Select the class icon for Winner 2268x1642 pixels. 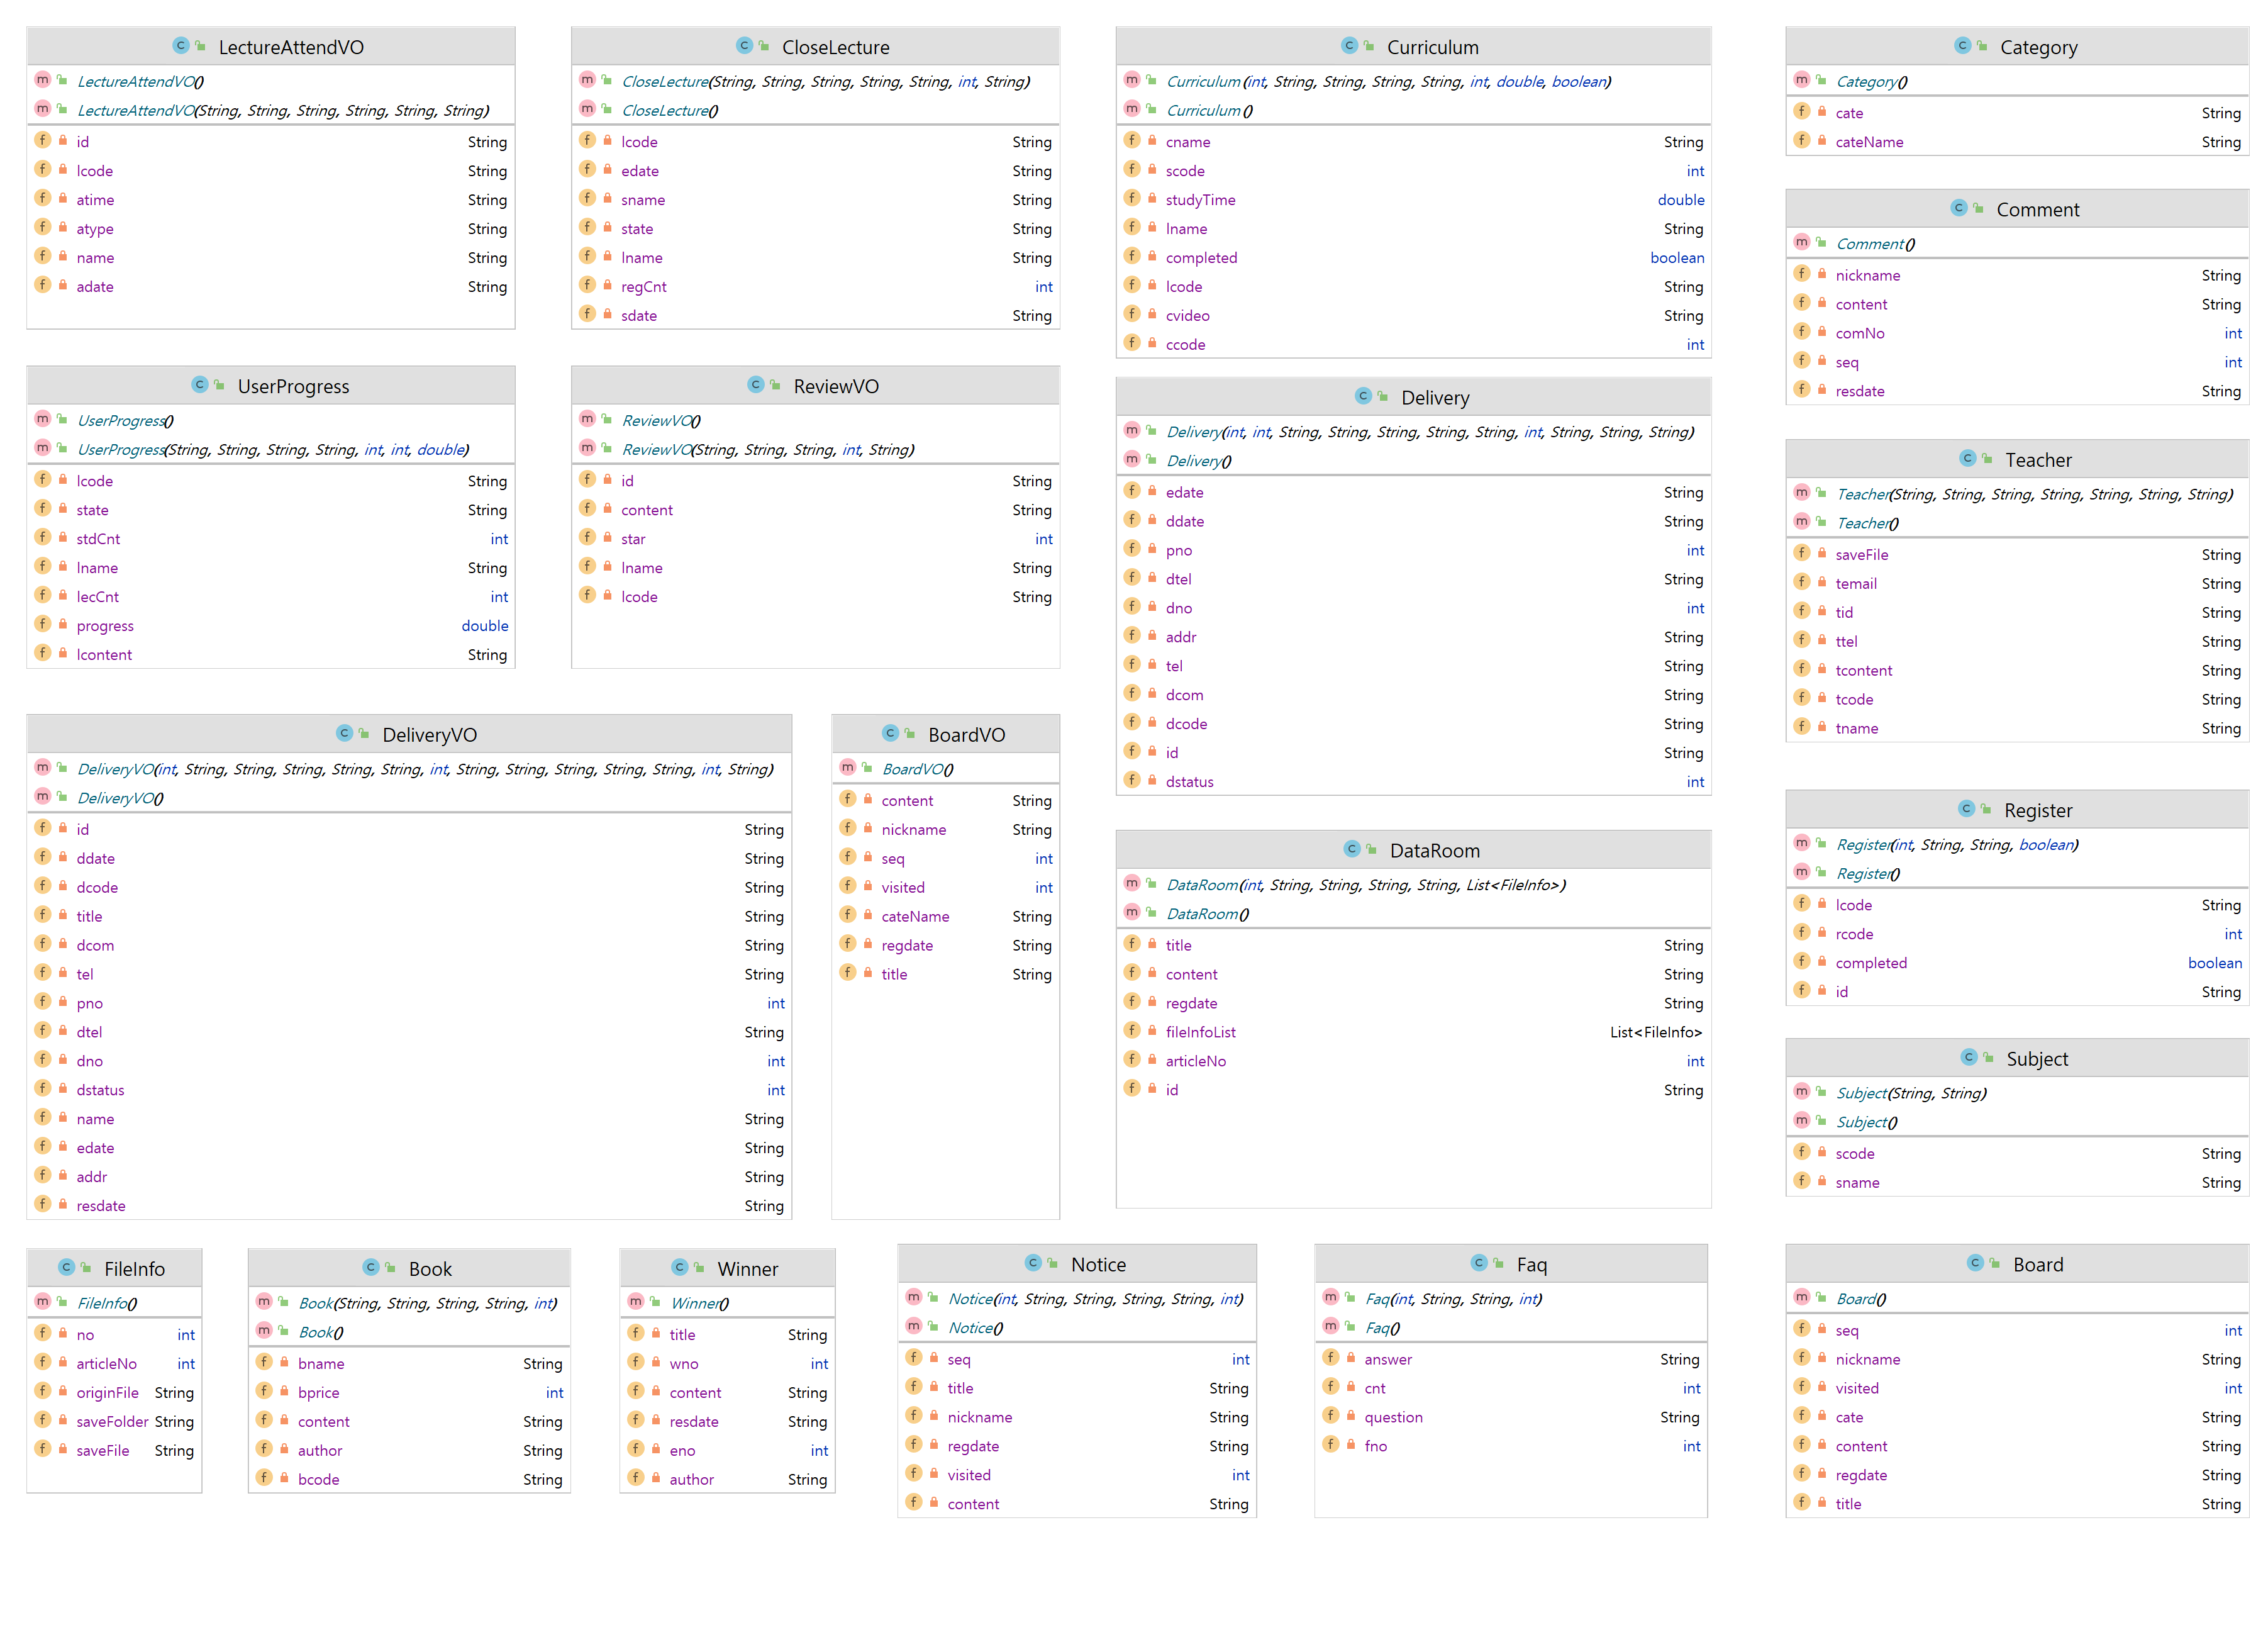tap(680, 1268)
